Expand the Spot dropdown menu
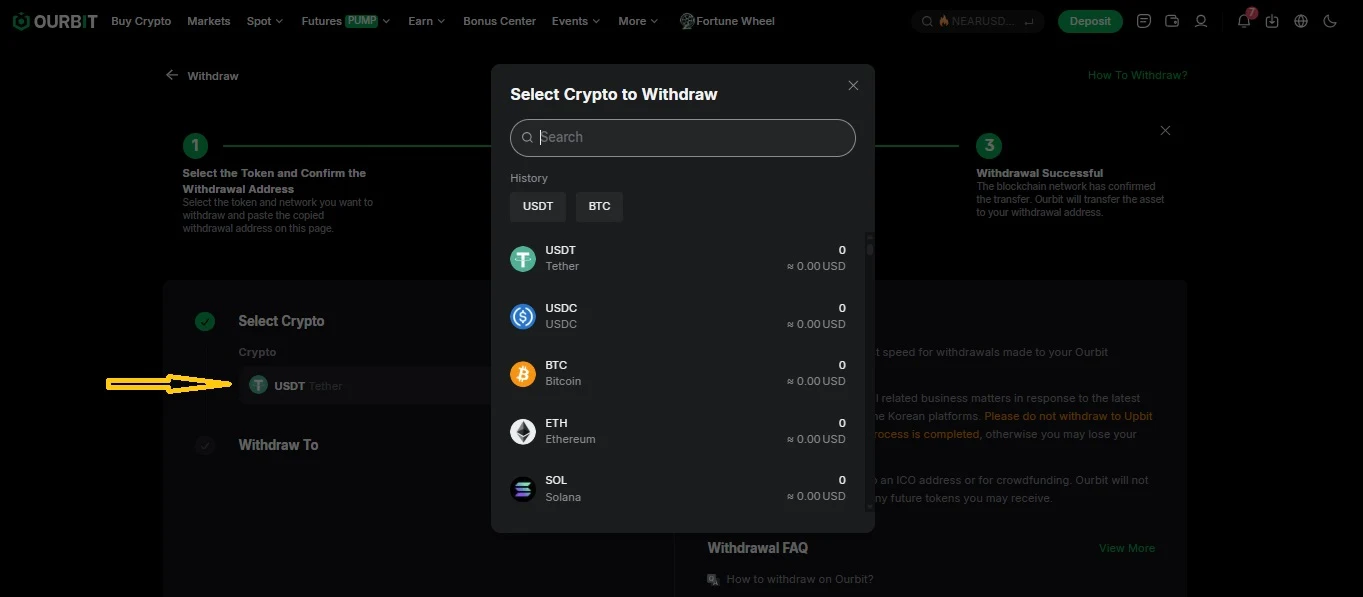1363x597 pixels. click(x=265, y=21)
